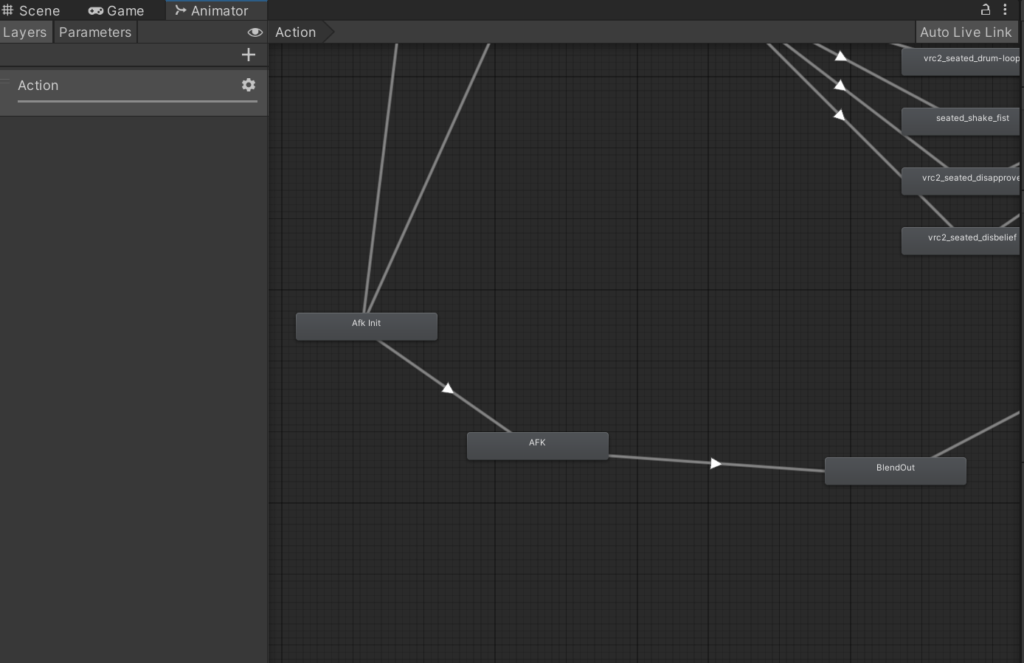The image size is (1024, 663).
Task: Toggle Auto Live Link button
Action: point(966,32)
